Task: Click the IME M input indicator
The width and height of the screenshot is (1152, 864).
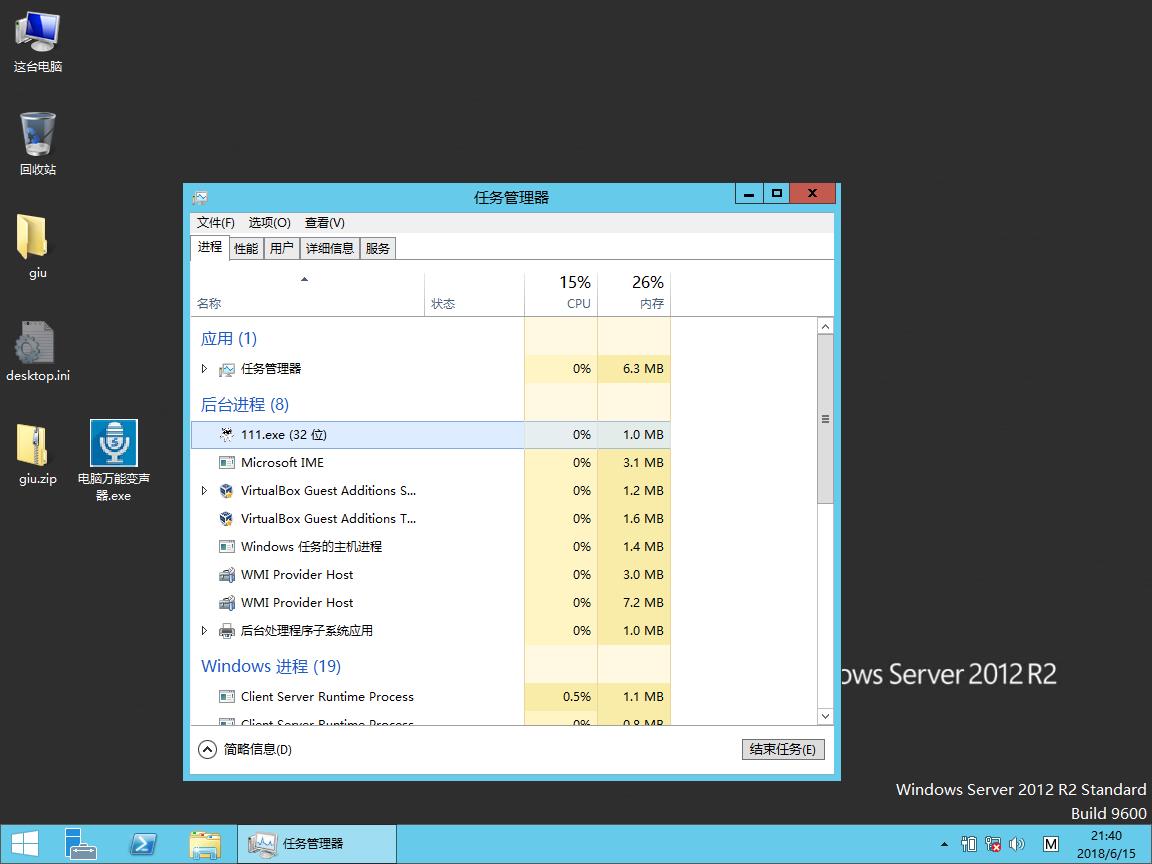Action: (1051, 843)
